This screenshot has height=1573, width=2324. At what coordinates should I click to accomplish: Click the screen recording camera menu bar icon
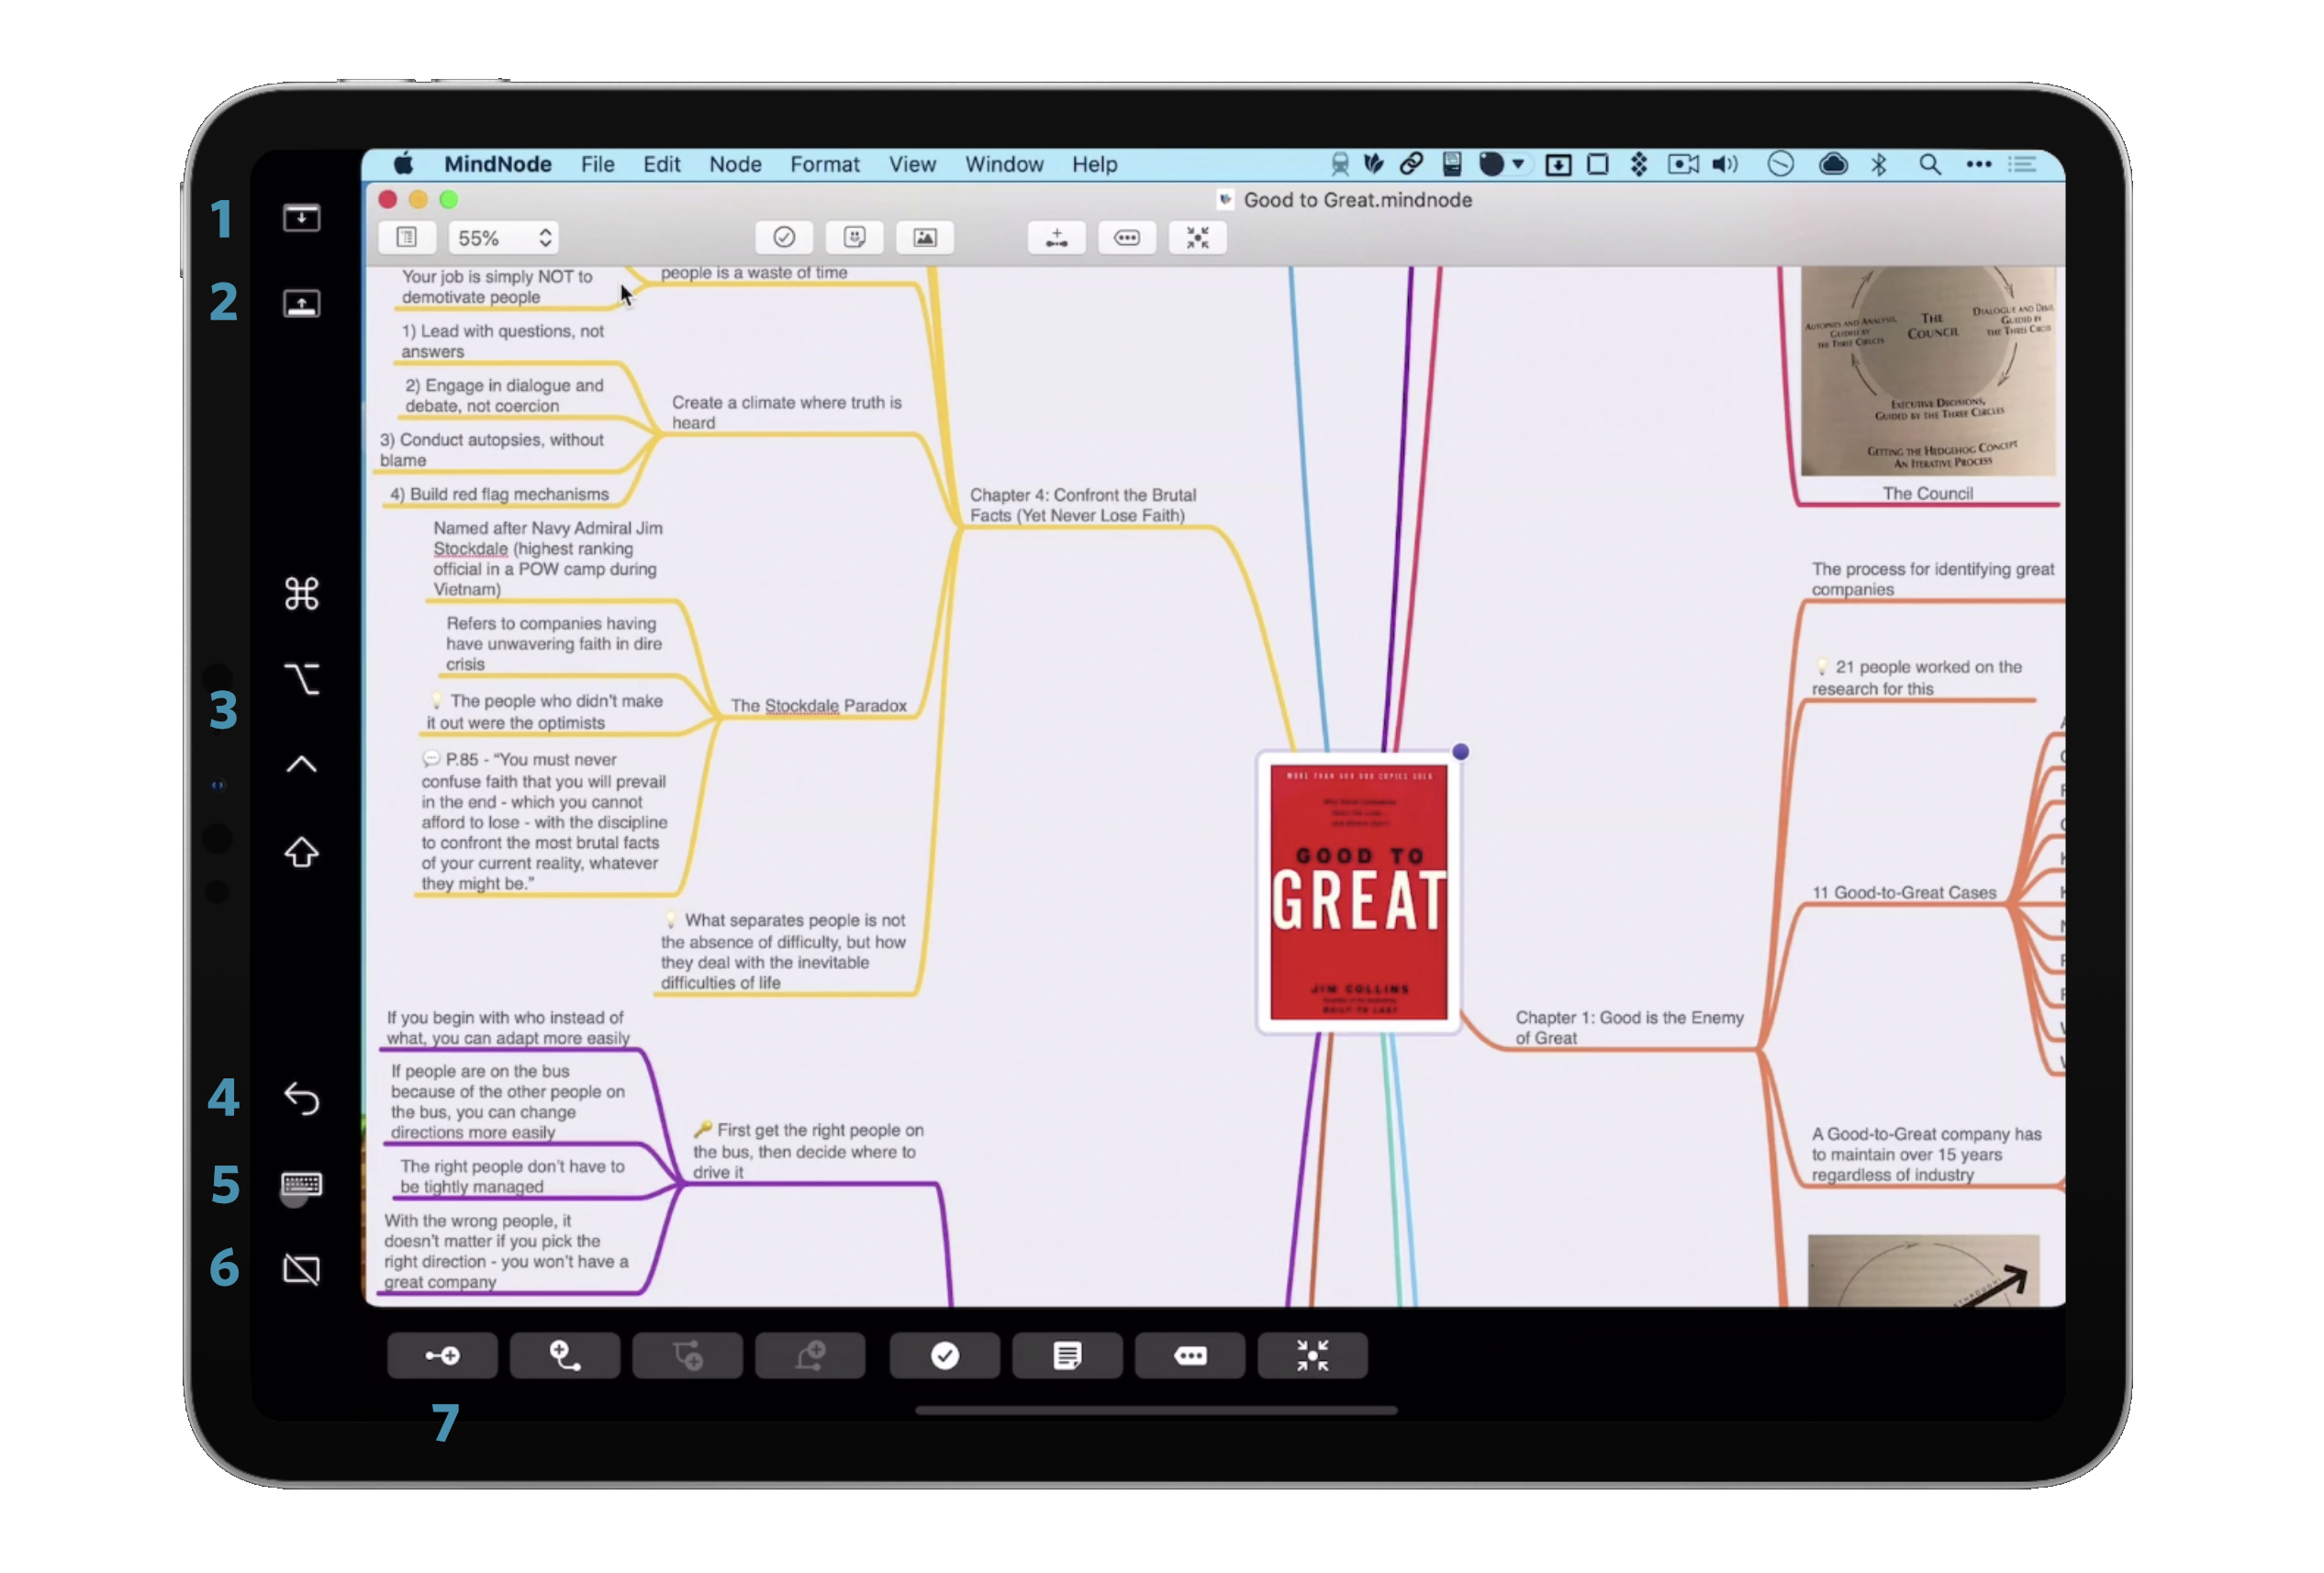[1683, 164]
